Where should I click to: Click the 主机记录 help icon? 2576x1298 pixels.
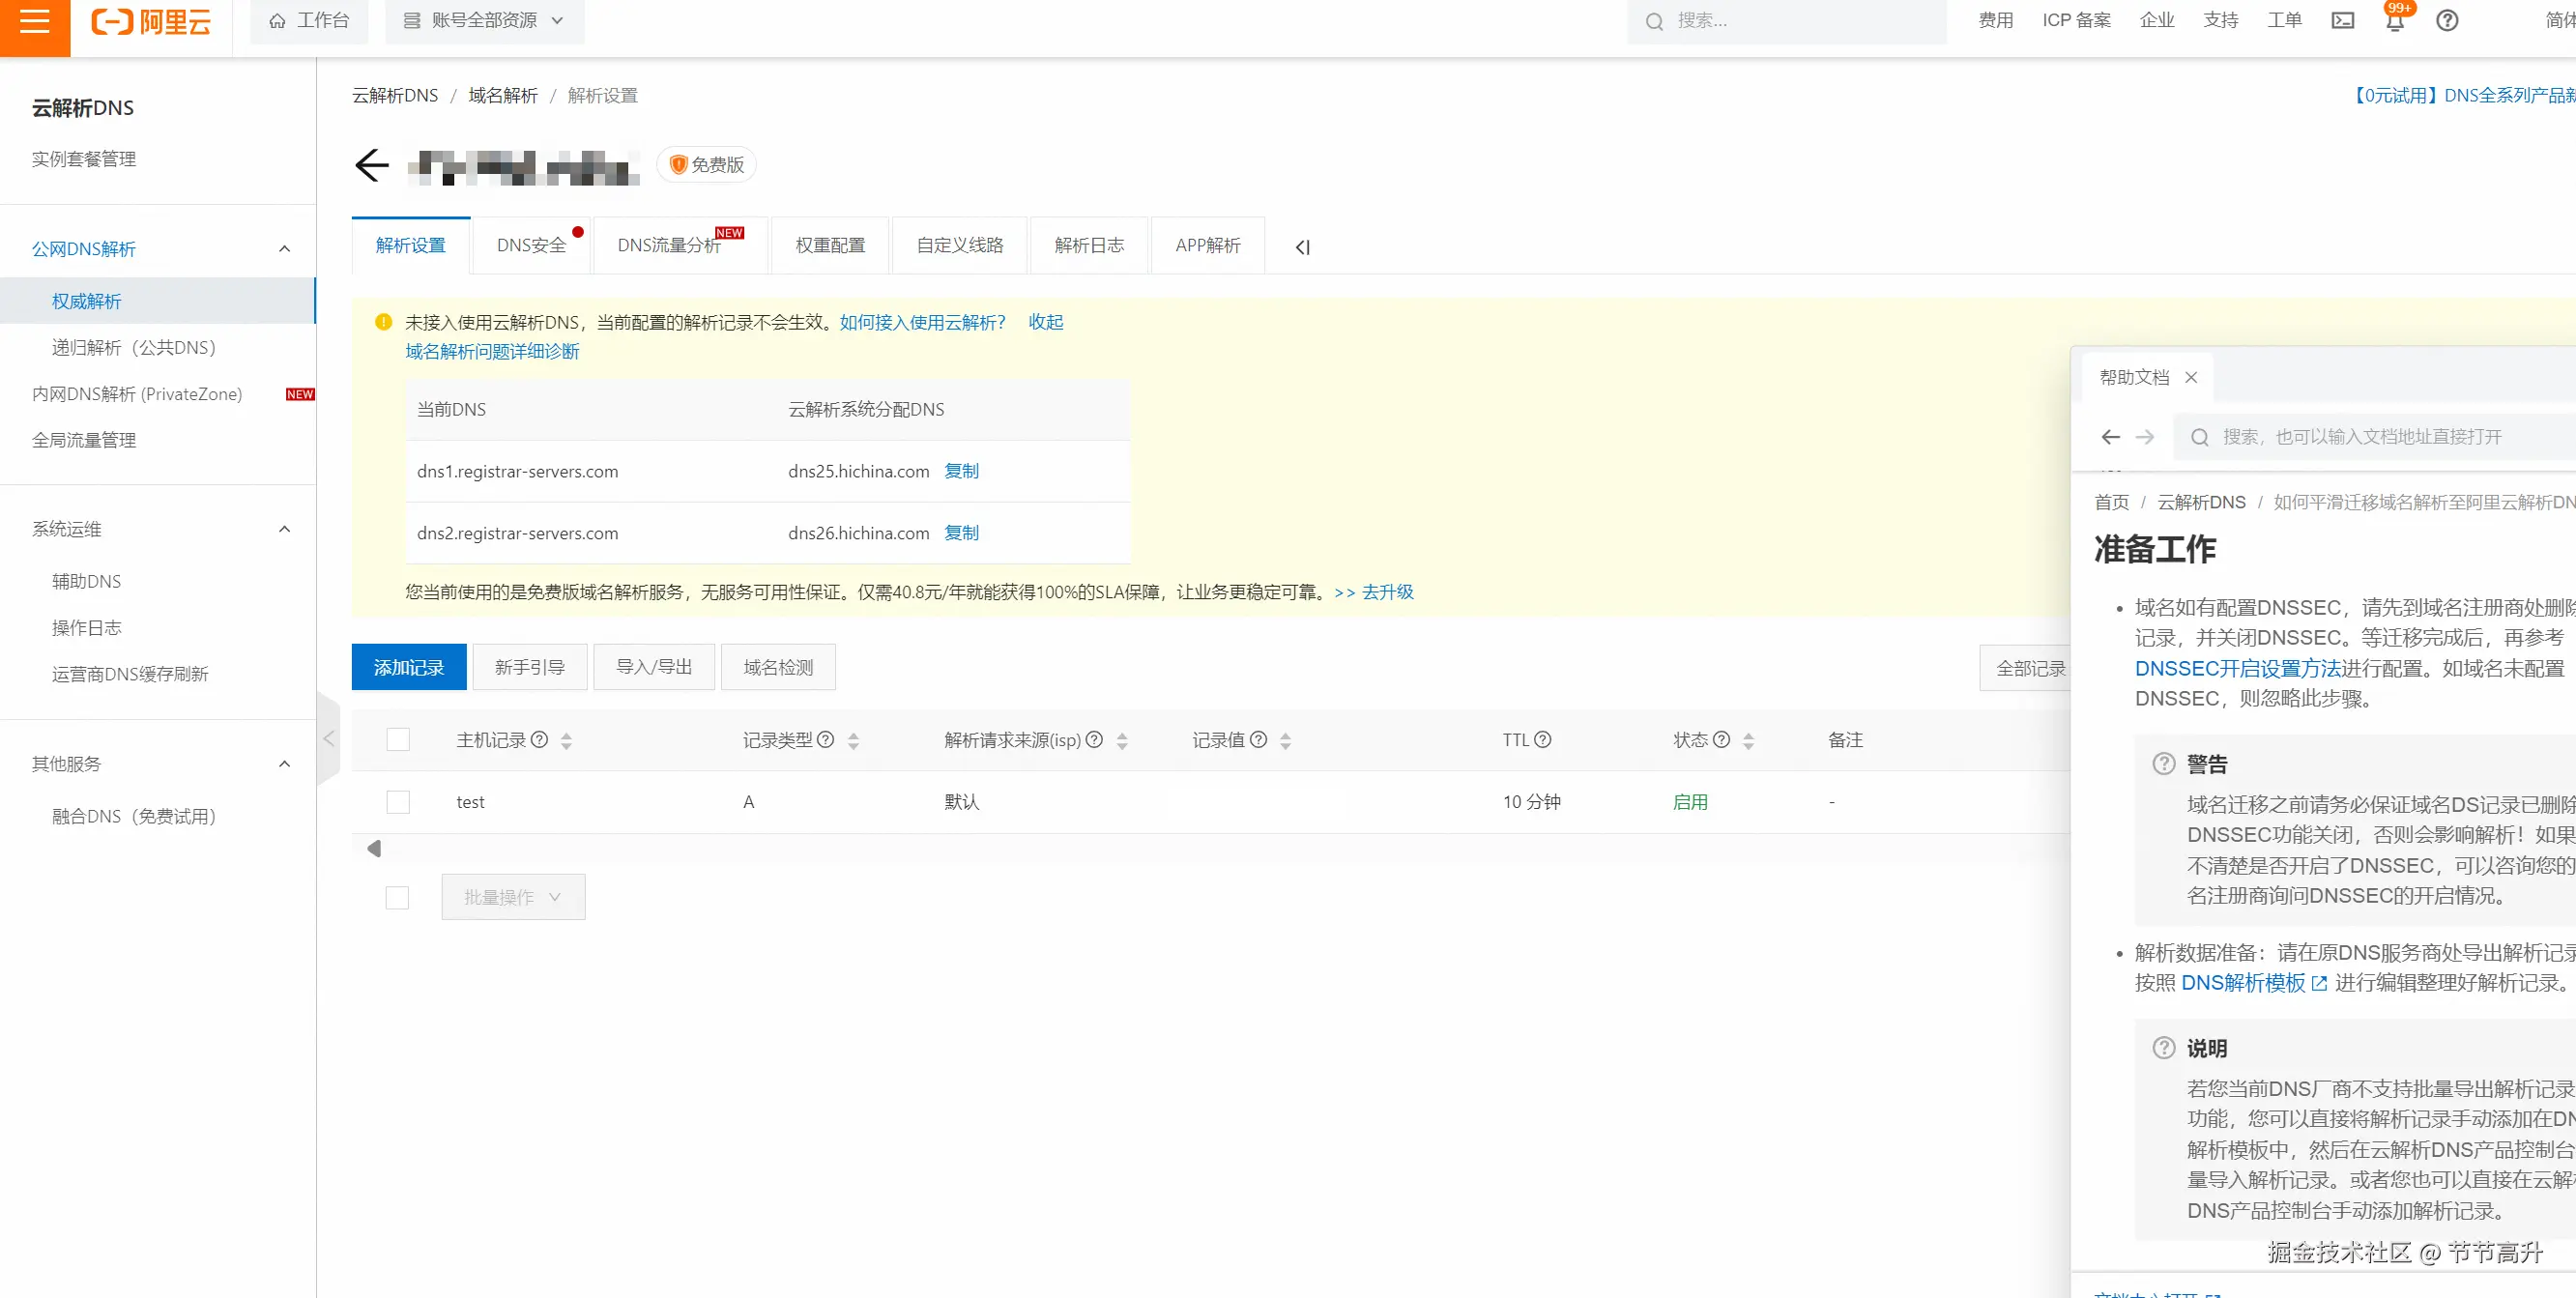click(x=539, y=740)
